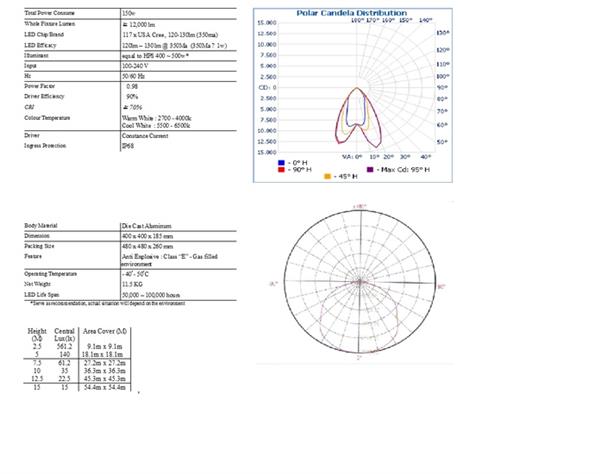
Task: Click the 'Net Weight' label
Action: pyautogui.click(x=37, y=284)
